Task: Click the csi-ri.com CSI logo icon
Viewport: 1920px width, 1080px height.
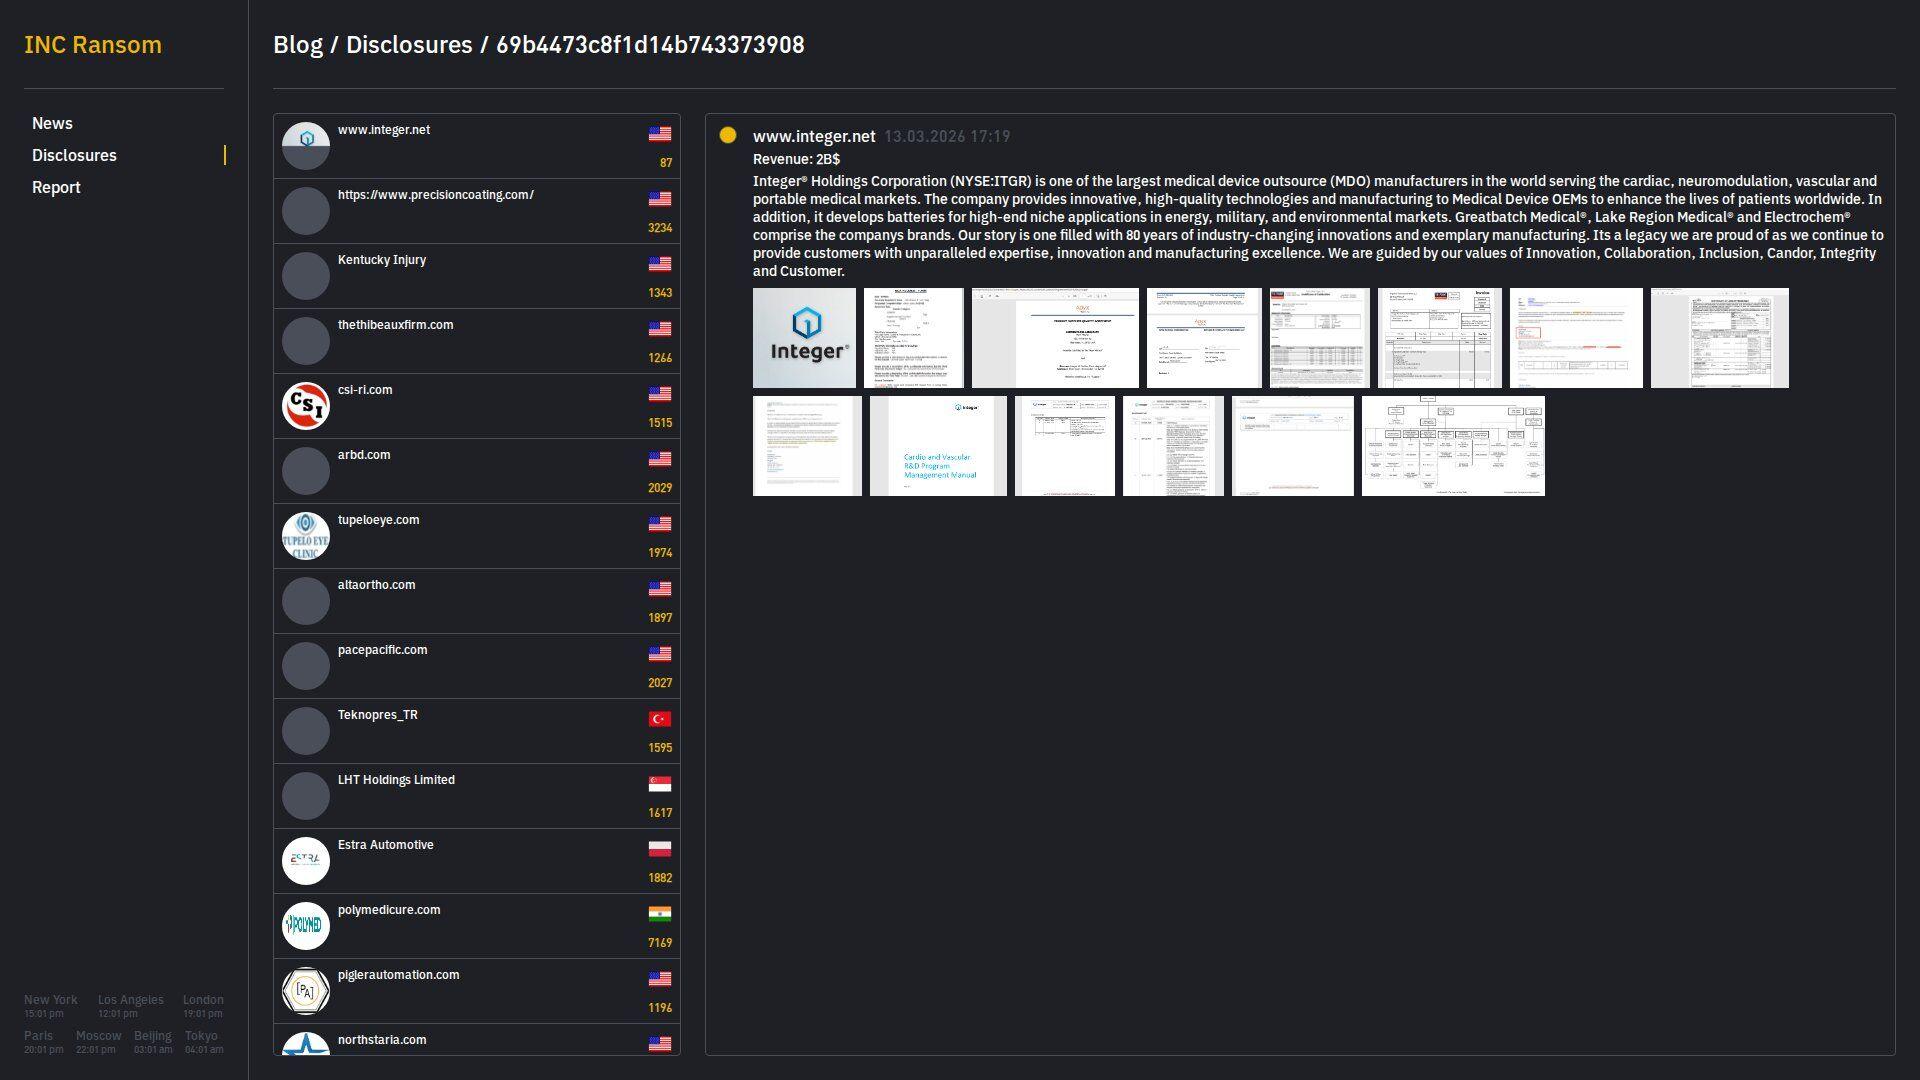Action: (x=306, y=406)
